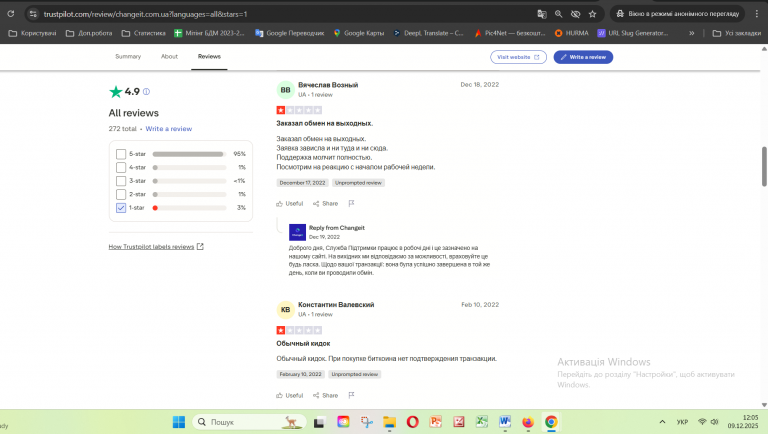Open File Explorer from the taskbar

coord(389,422)
